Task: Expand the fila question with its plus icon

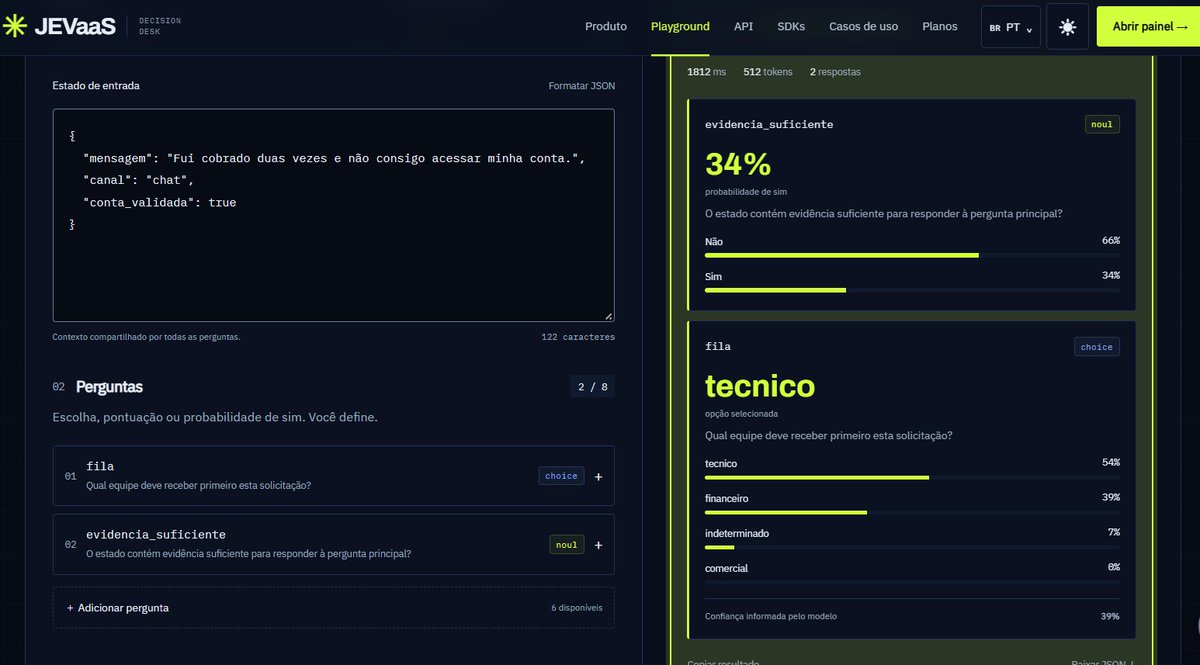Action: click(598, 477)
